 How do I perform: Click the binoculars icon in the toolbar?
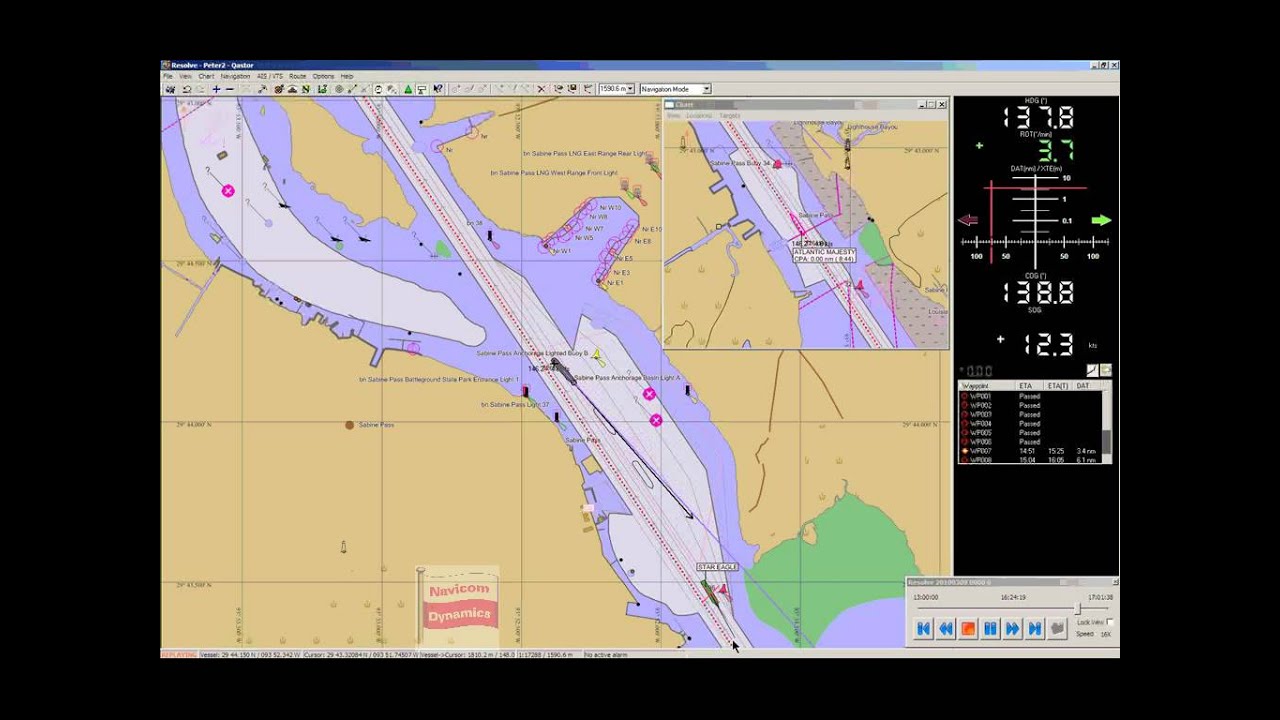tap(170, 89)
